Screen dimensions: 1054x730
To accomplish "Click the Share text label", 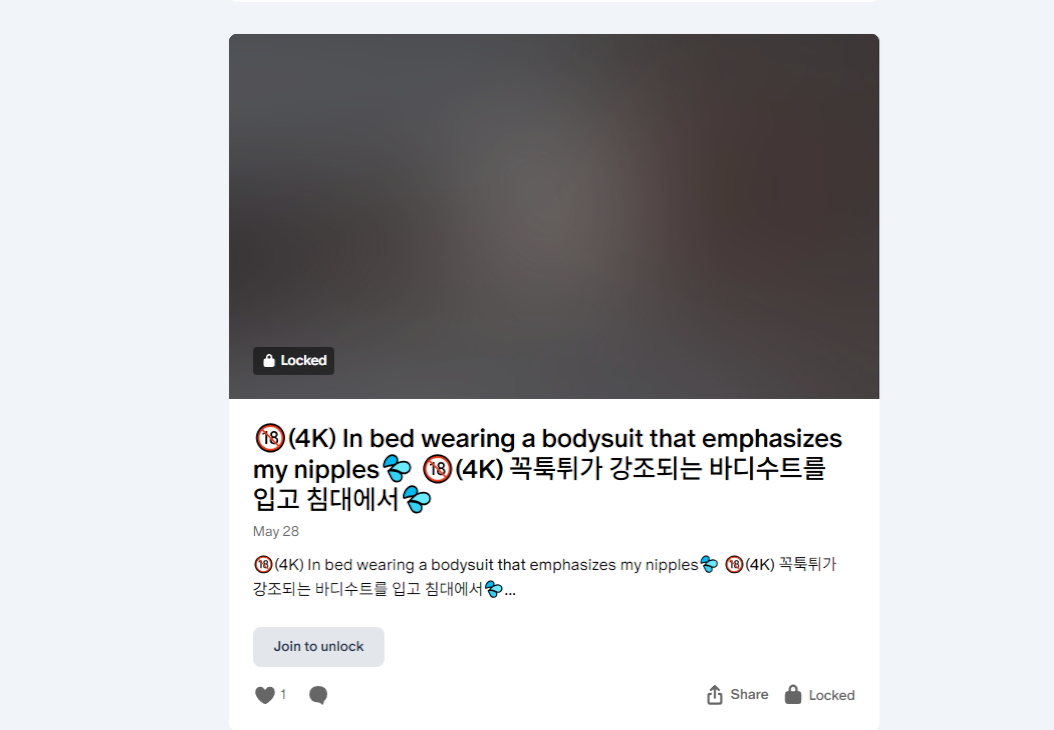I will 749,694.
